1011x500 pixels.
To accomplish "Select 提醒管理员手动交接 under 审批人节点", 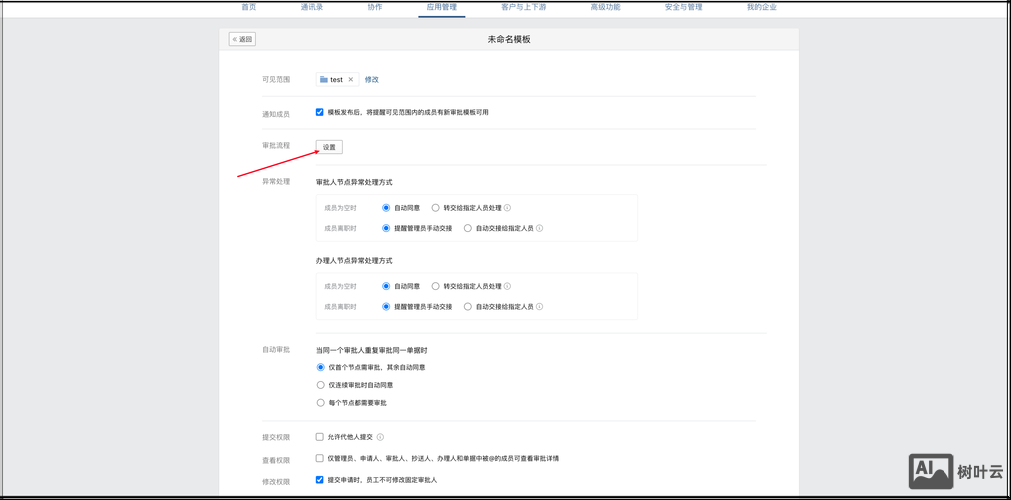I will 386,228.
